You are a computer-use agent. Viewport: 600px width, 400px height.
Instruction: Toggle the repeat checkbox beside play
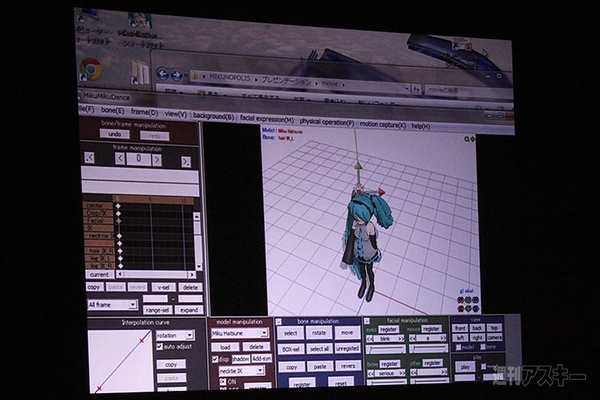pyautogui.click(x=483, y=366)
